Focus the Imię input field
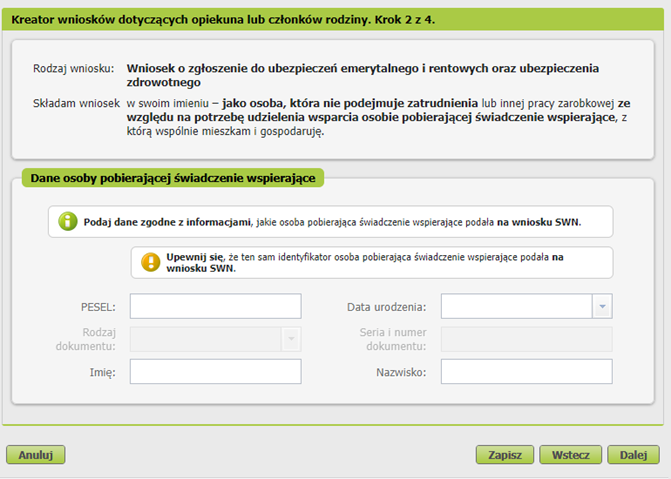Screen dimensions: 671x479 click(x=216, y=372)
